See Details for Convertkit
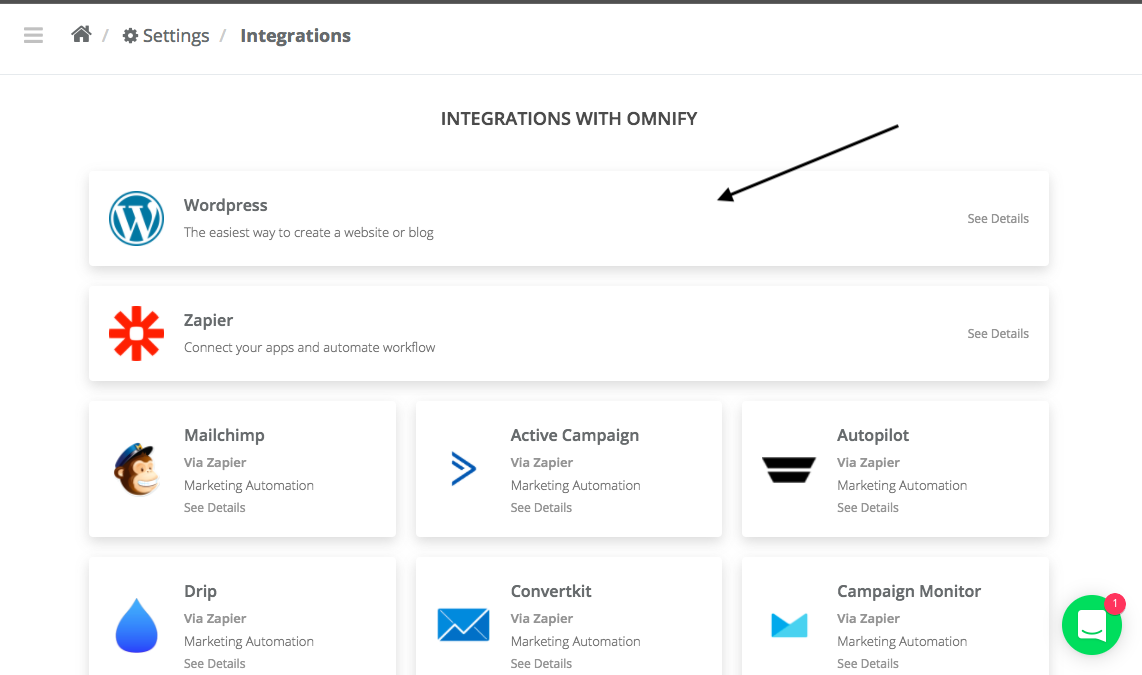 click(x=541, y=663)
